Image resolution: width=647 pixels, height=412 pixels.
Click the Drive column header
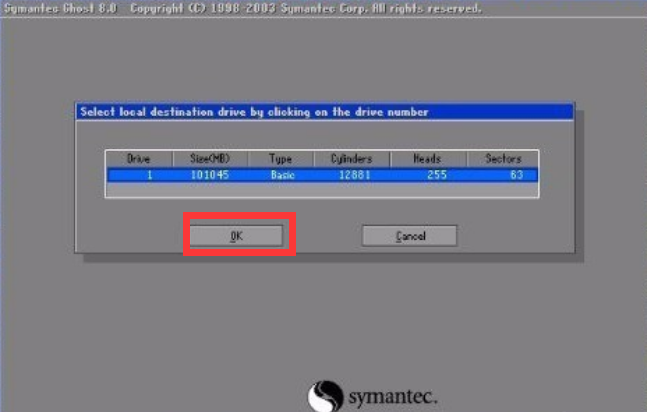[137, 159]
